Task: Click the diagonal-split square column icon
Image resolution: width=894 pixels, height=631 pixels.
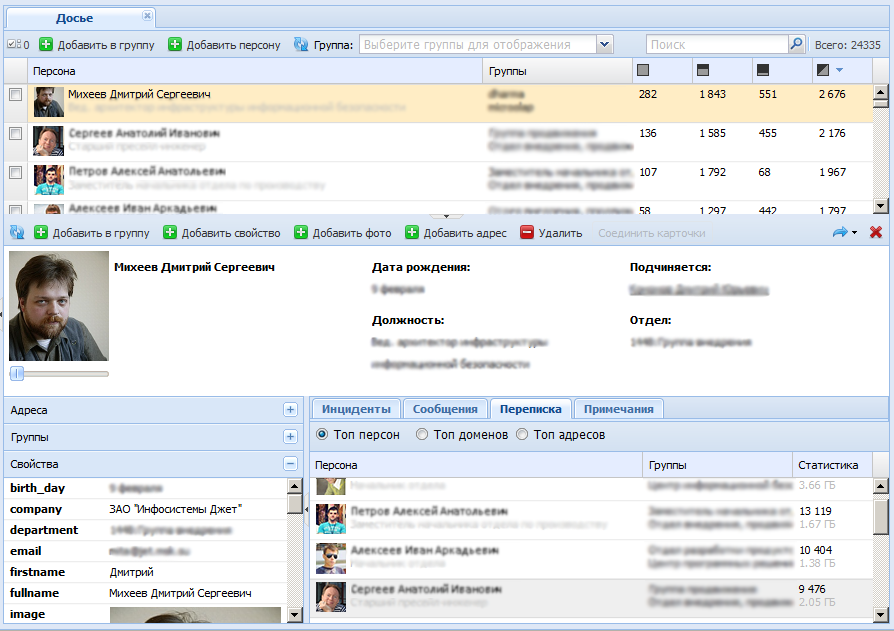Action: (x=823, y=70)
